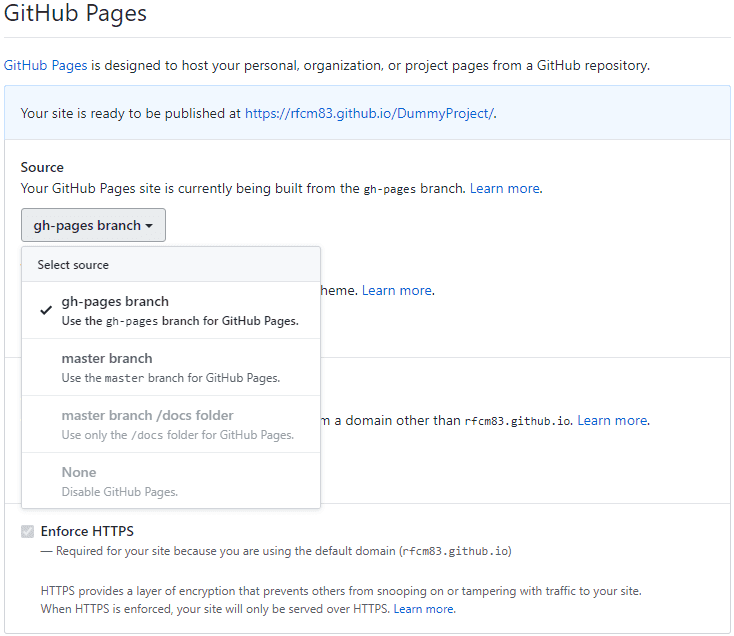The height and width of the screenshot is (636, 734).
Task: Toggle the Enforce HTTPS checkbox
Action: coord(28,532)
